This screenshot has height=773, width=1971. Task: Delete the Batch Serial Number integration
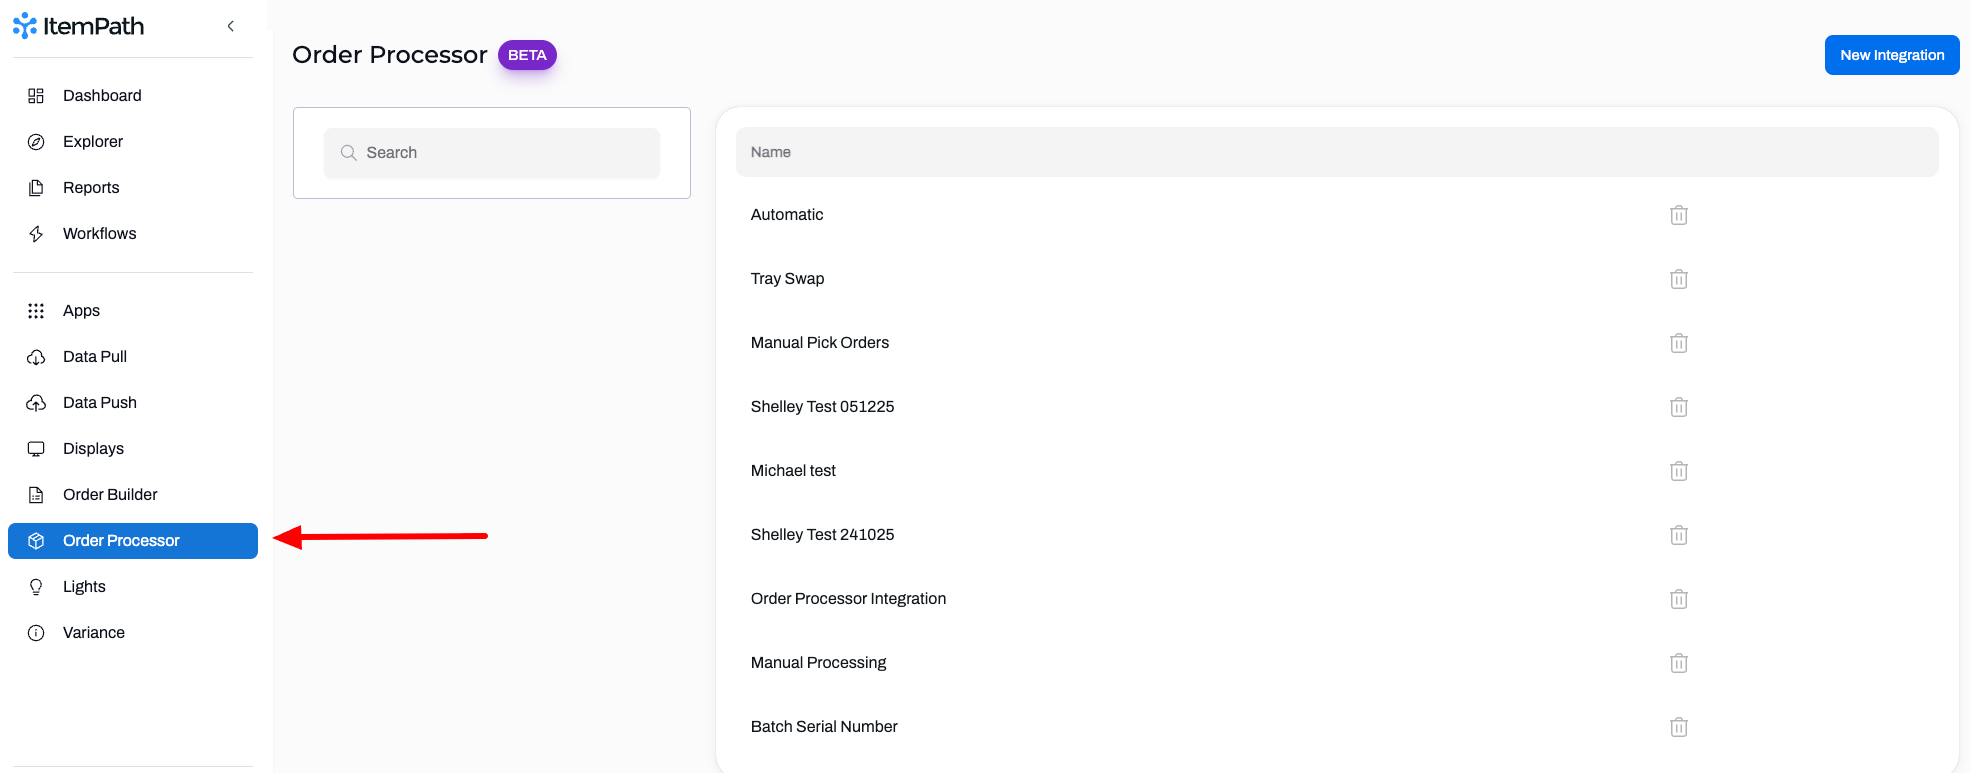(1679, 727)
